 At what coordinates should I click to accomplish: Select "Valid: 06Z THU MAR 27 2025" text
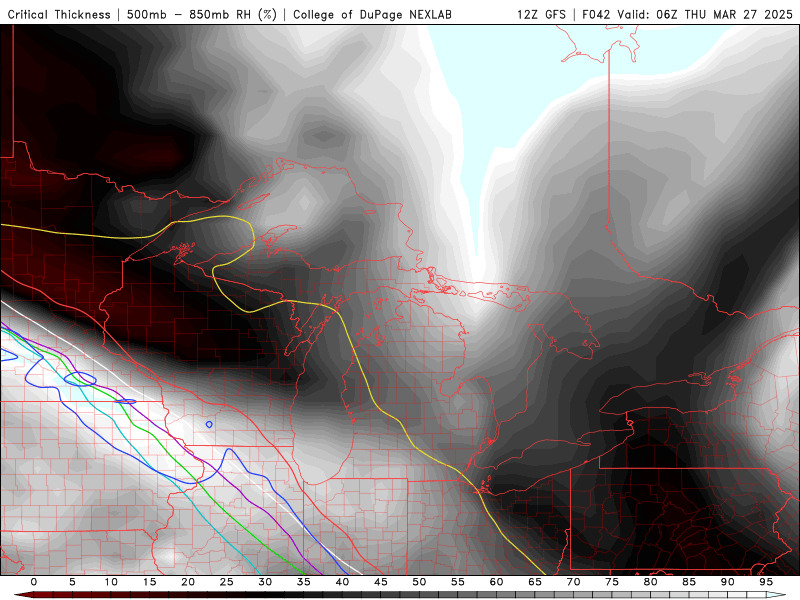705,14
